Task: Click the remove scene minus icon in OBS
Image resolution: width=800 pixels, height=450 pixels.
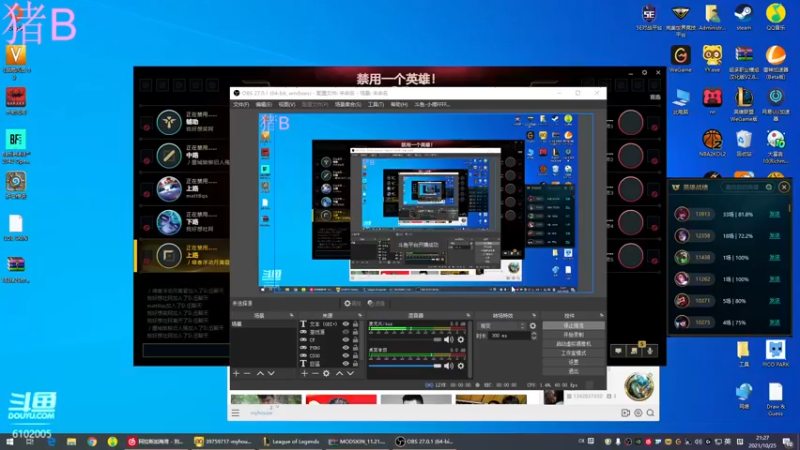Action: pyautogui.click(x=247, y=373)
